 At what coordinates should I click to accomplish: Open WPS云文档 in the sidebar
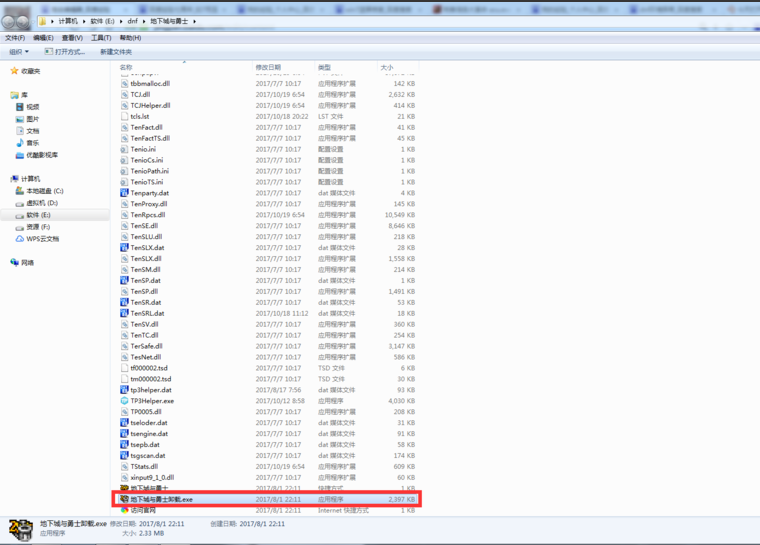[x=42, y=239]
